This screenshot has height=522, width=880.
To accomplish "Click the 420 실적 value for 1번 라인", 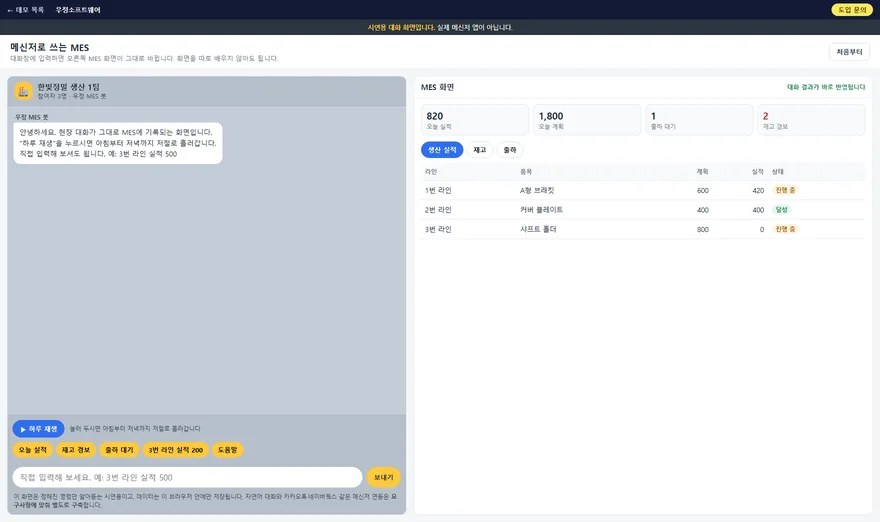I will coord(758,191).
